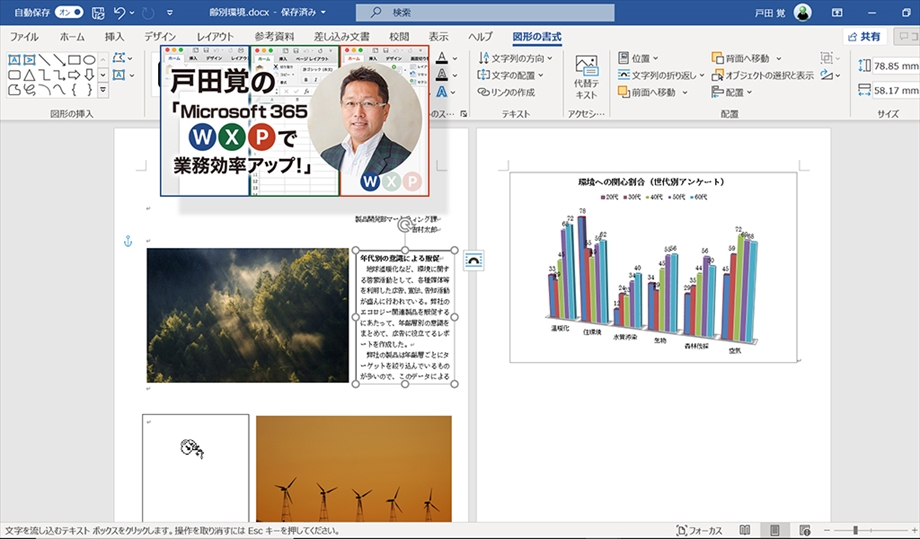Show the next row of the shapes gallery

(103, 75)
